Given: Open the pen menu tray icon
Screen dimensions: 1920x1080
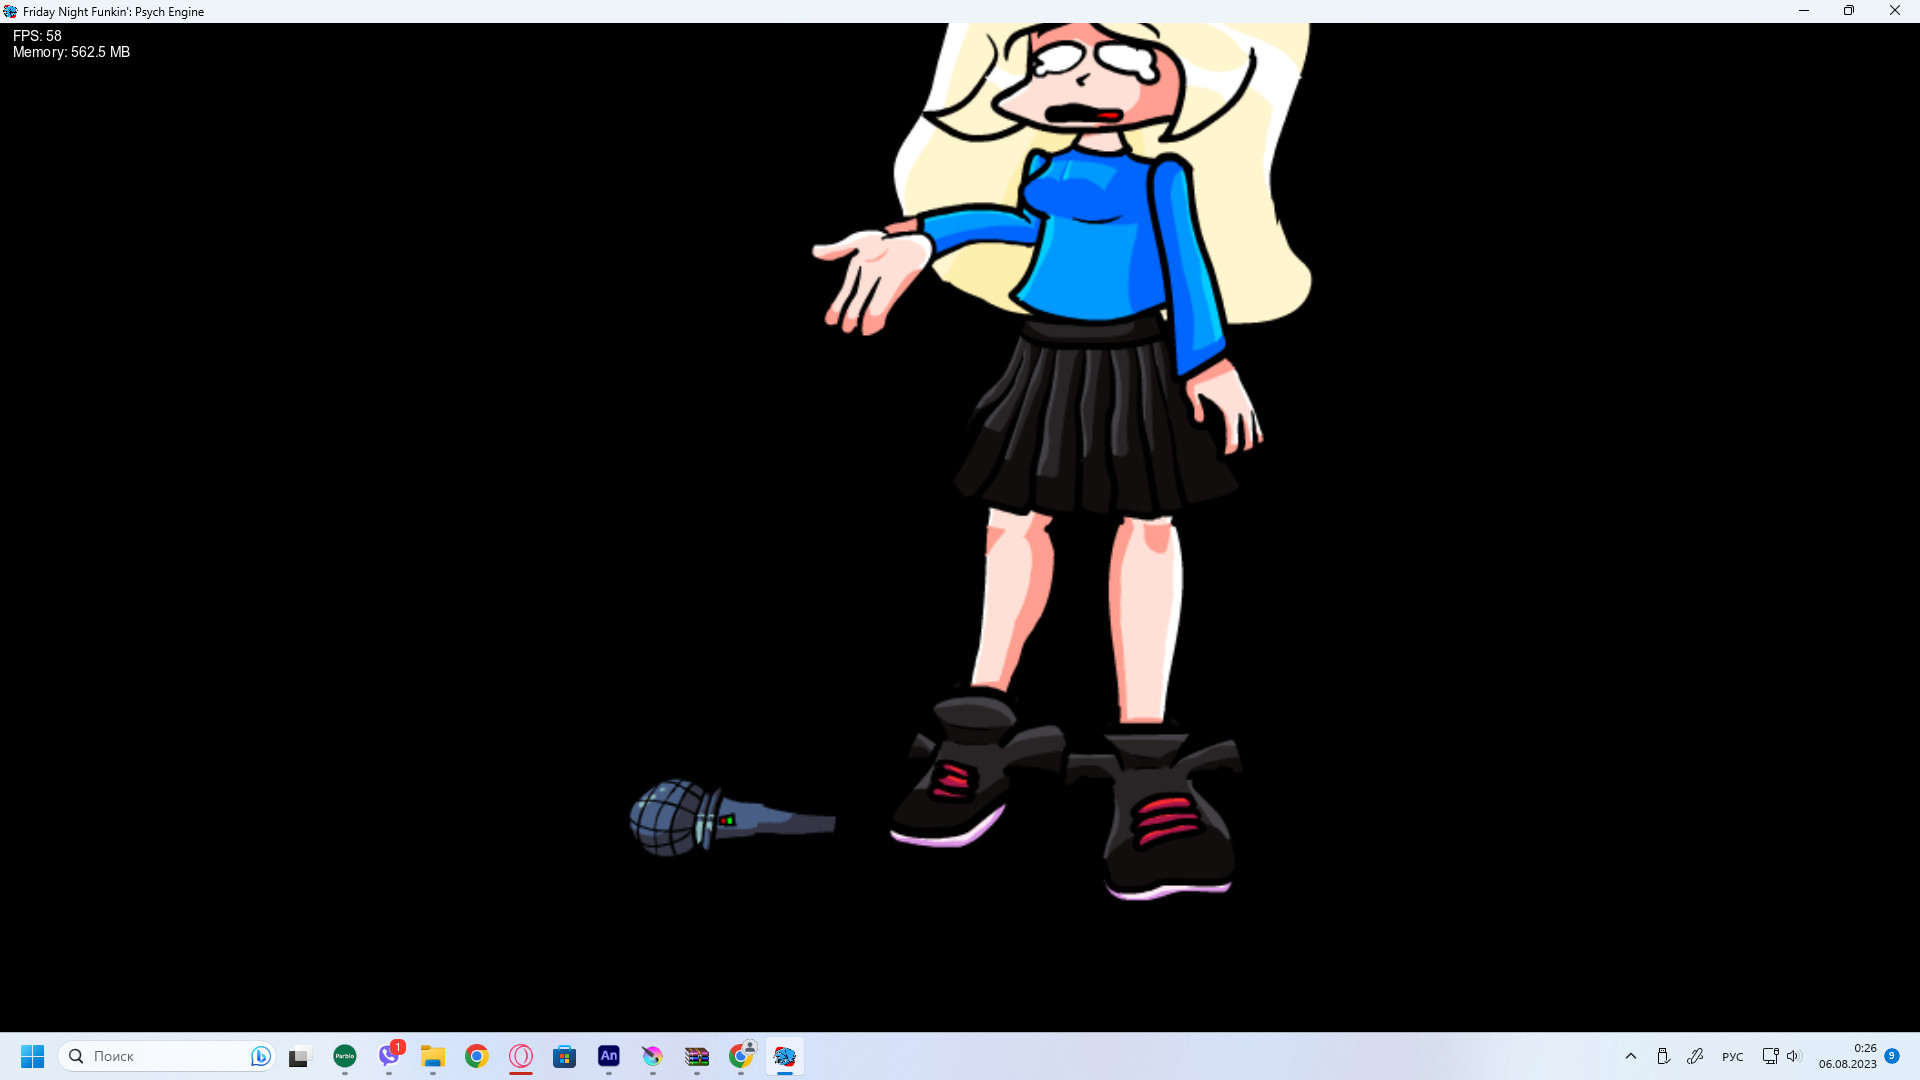Looking at the screenshot, I should pyautogui.click(x=1695, y=1056).
